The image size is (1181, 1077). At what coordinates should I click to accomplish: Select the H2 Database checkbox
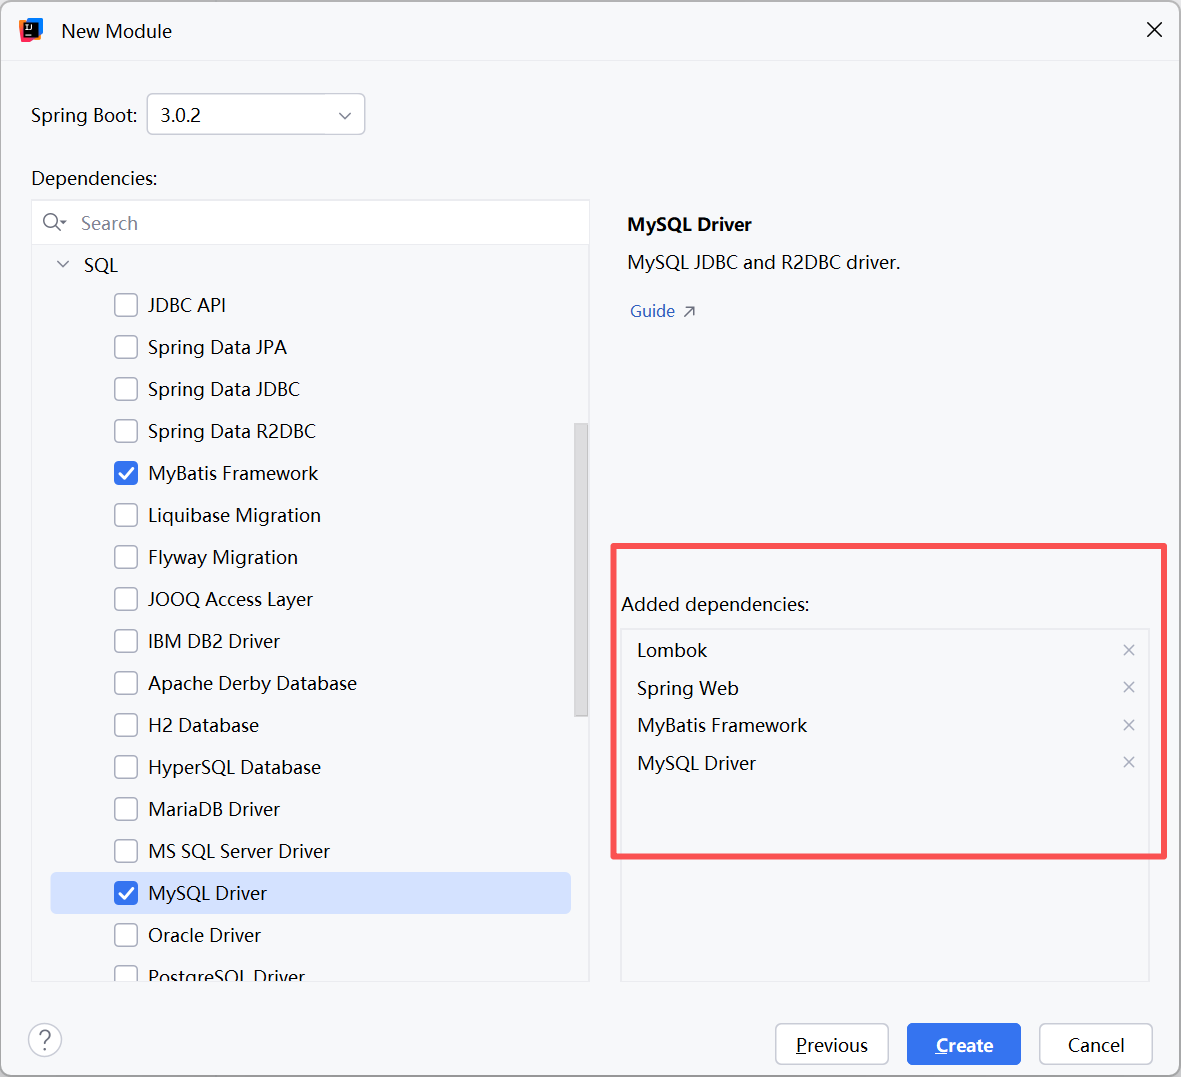click(x=126, y=725)
